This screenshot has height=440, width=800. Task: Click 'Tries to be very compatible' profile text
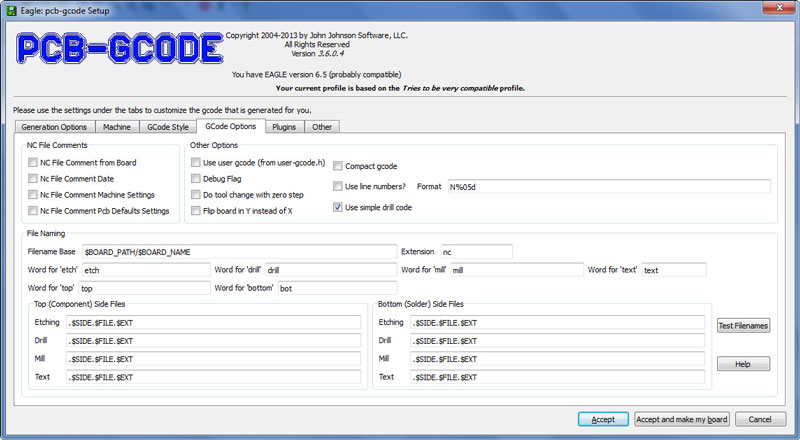450,88
